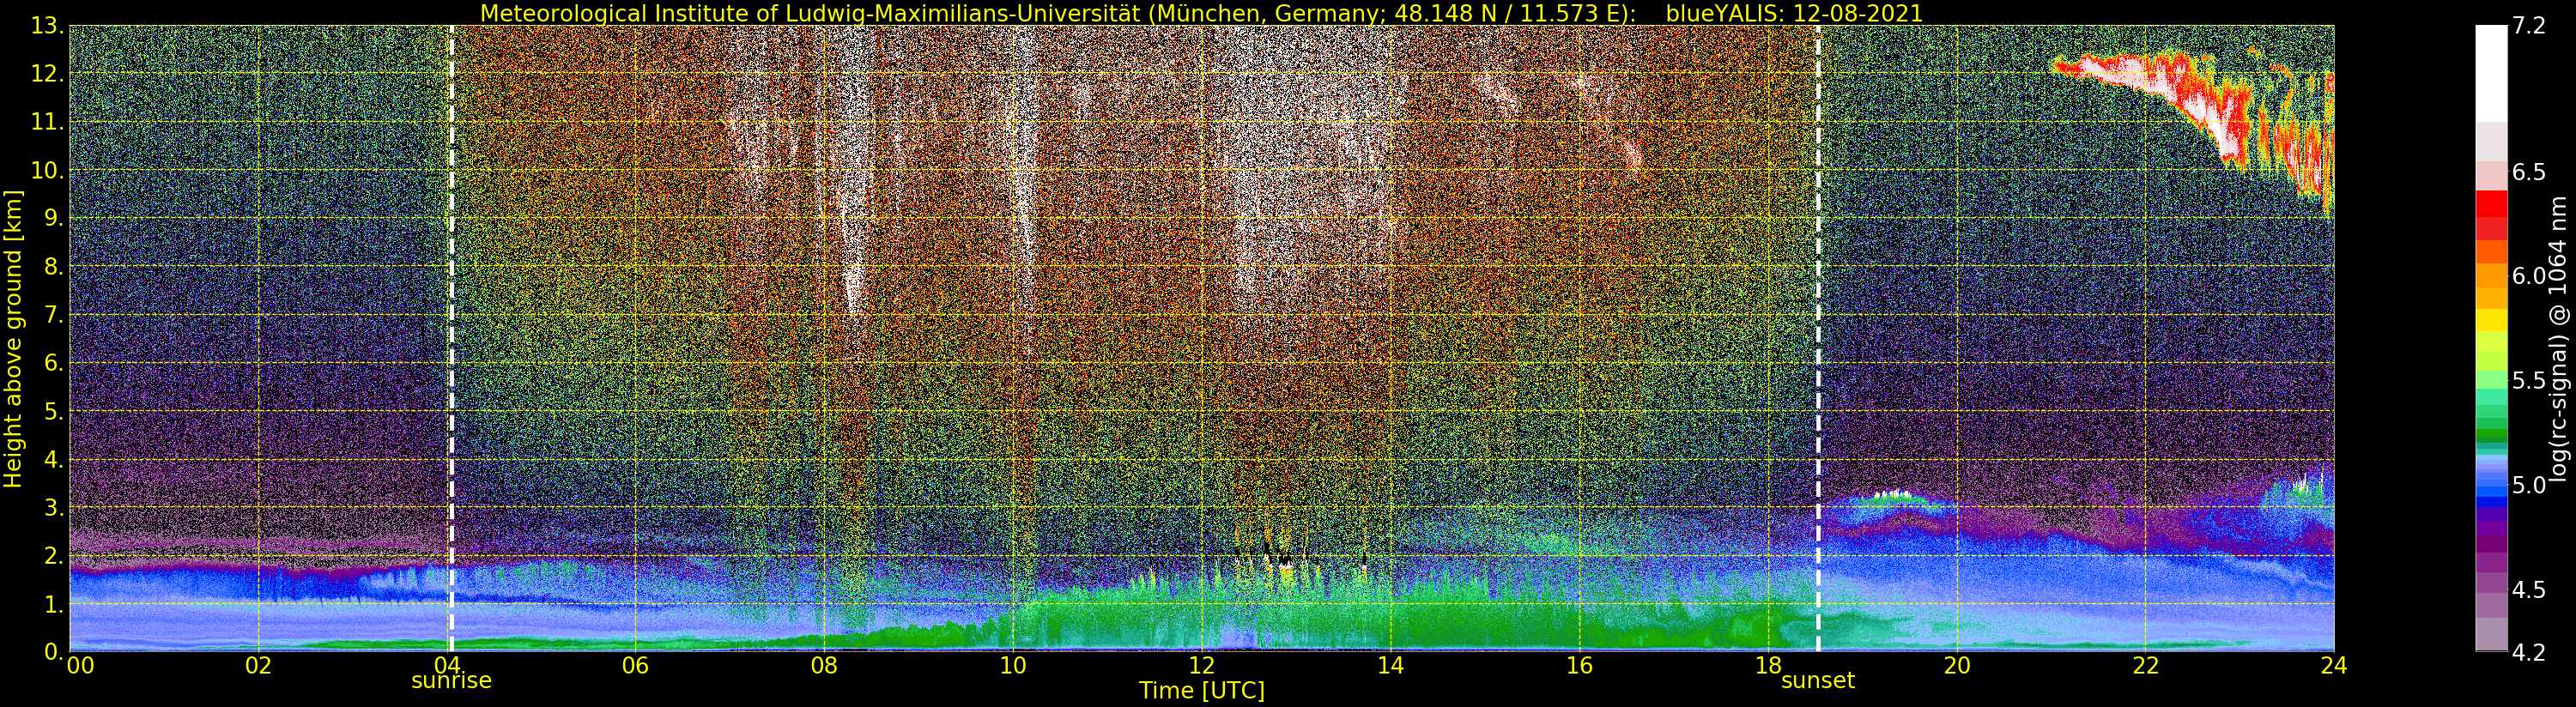
Task: Click time axis tick label 24
Action: (2334, 665)
